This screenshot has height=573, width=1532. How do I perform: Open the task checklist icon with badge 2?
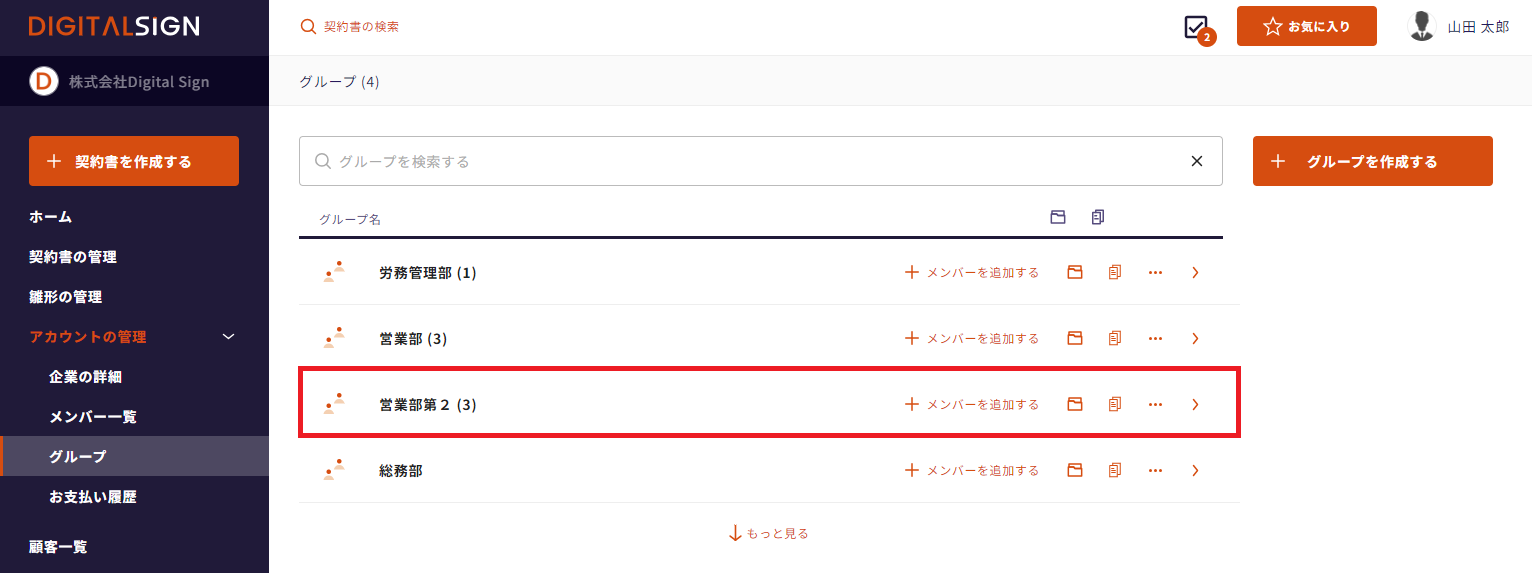pos(1198,28)
